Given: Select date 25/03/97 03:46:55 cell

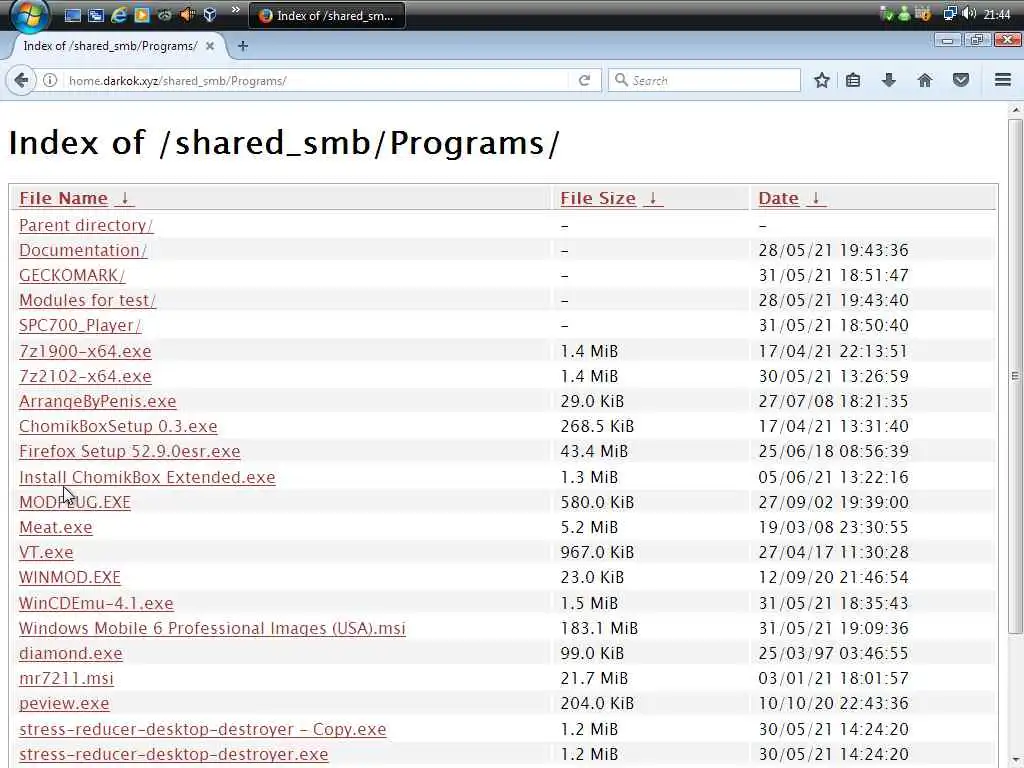Looking at the screenshot, I should pyautogui.click(x=833, y=653).
